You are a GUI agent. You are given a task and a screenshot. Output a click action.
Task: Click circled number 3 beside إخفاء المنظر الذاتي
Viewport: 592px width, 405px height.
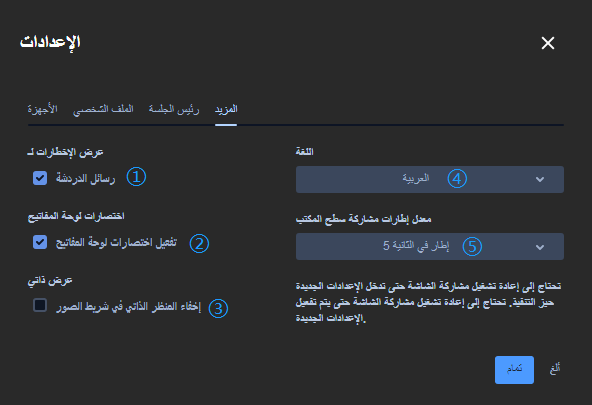coord(218,308)
